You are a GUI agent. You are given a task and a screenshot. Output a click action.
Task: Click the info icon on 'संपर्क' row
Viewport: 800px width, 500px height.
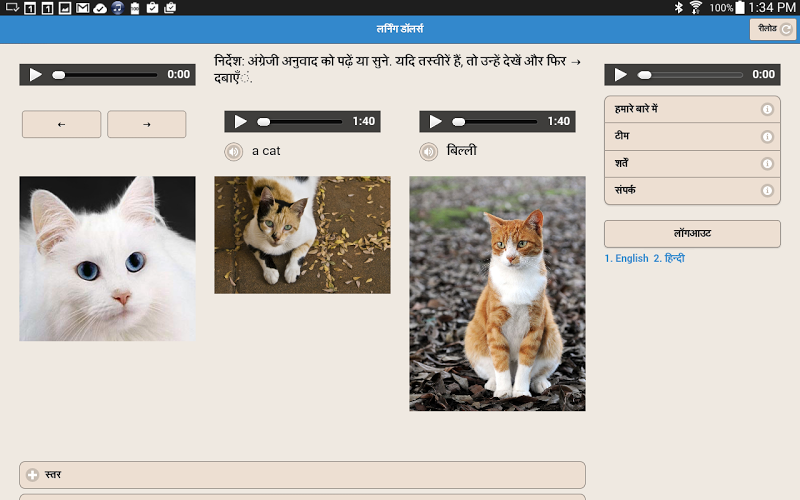(767, 190)
